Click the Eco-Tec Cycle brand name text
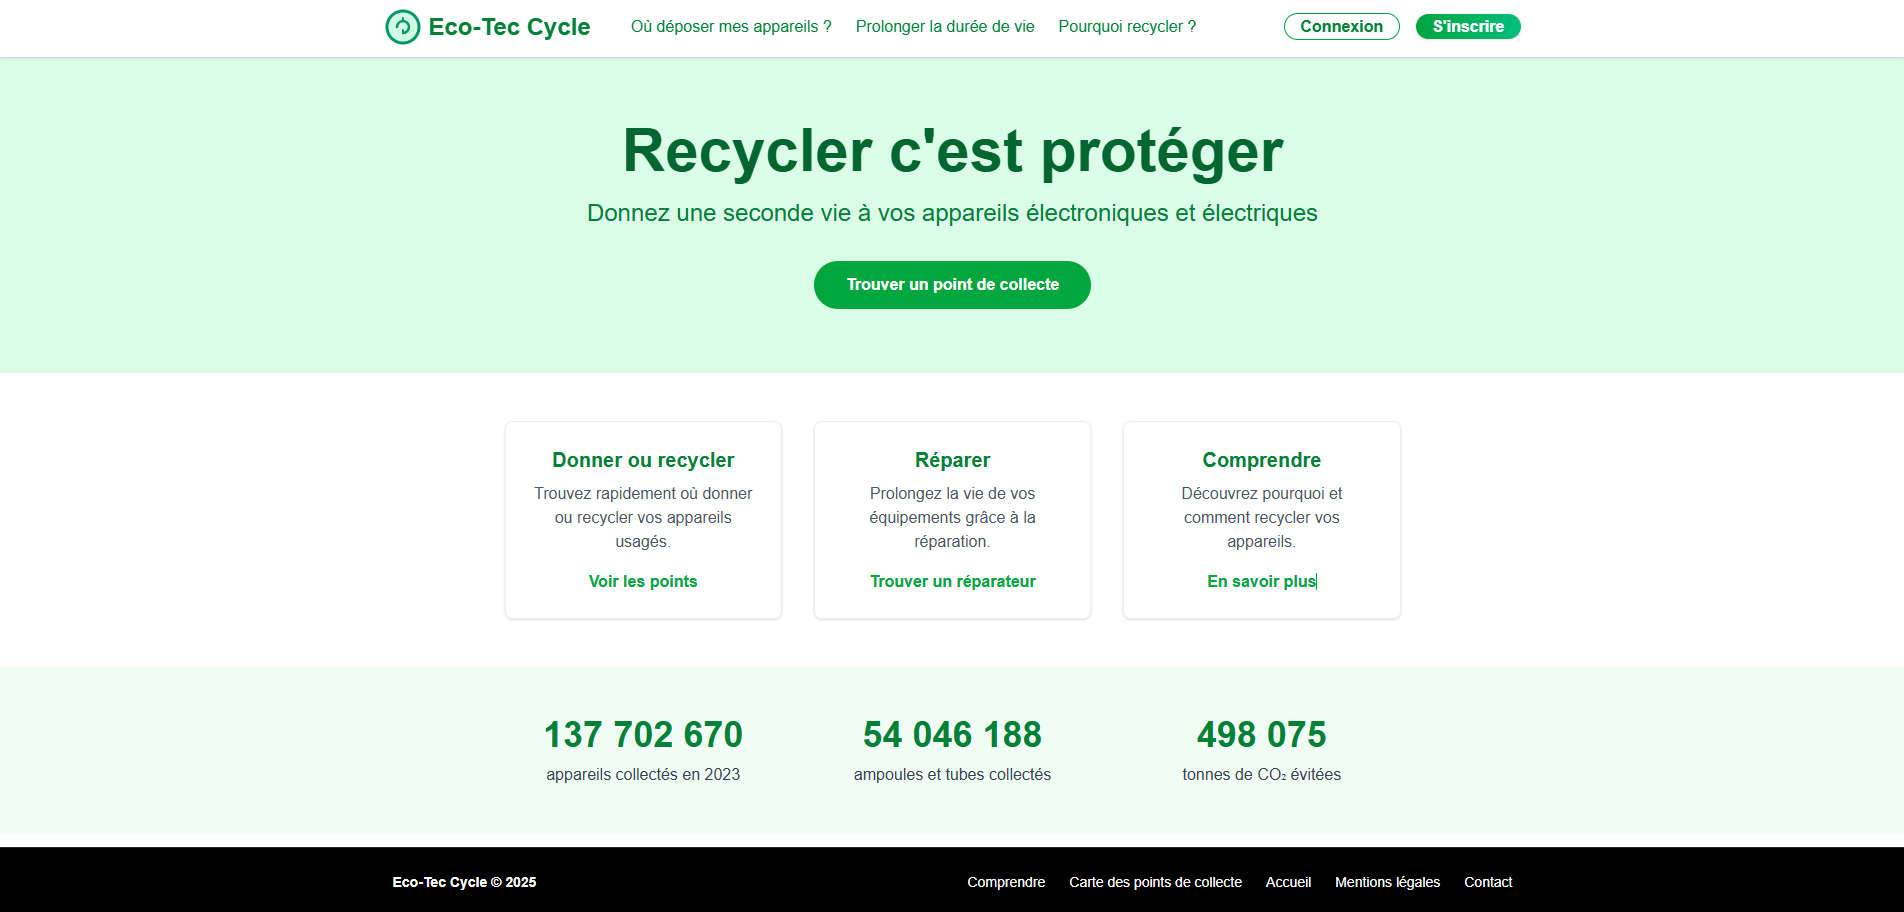 click(x=509, y=27)
